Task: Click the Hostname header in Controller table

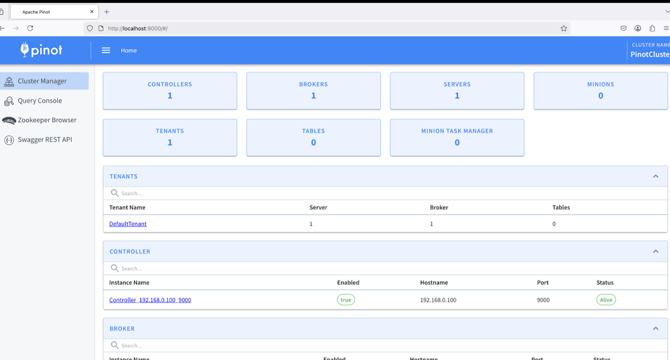Action: (x=434, y=283)
